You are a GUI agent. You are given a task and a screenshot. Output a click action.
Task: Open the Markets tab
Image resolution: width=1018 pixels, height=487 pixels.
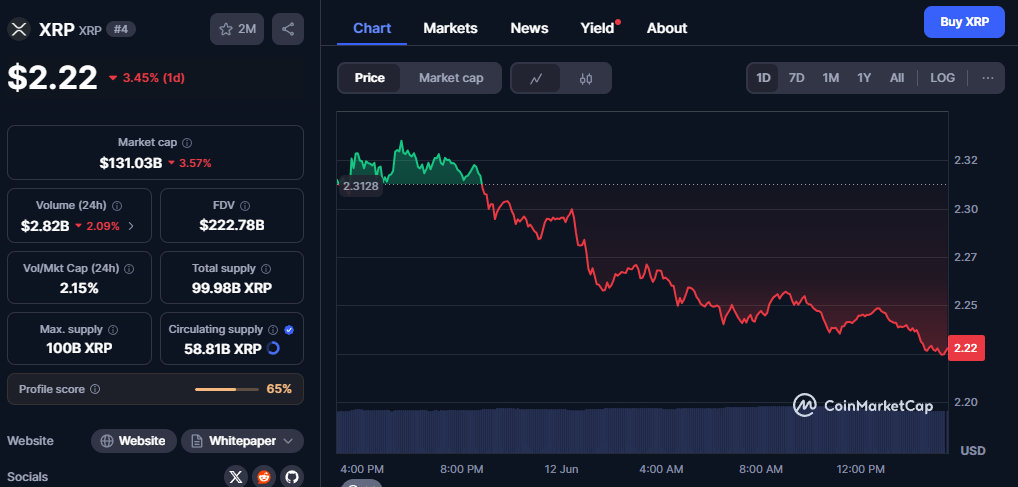click(451, 28)
